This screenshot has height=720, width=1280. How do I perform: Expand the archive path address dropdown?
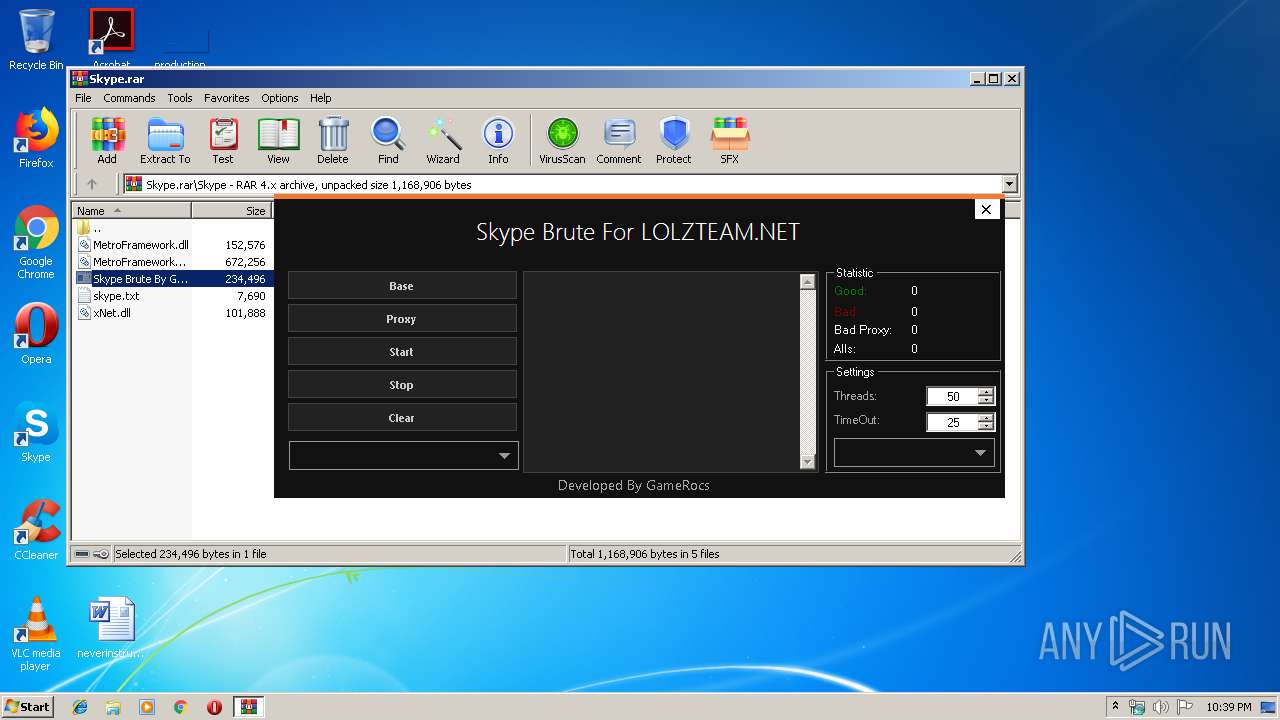pos(1009,184)
